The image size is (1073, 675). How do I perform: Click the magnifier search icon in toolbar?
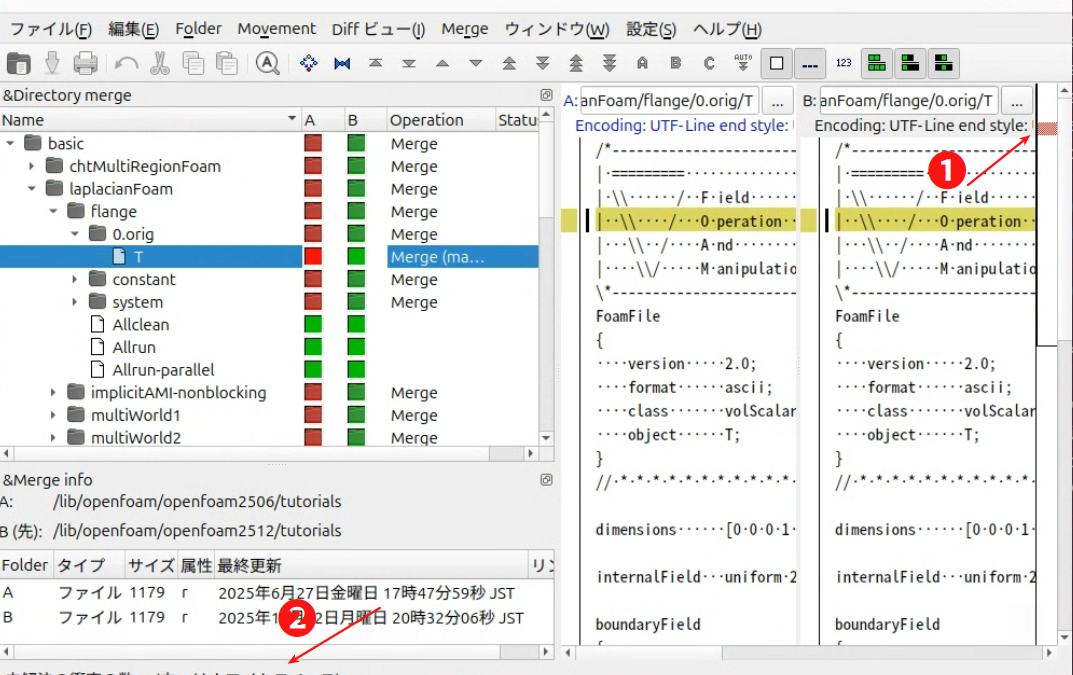coord(267,63)
